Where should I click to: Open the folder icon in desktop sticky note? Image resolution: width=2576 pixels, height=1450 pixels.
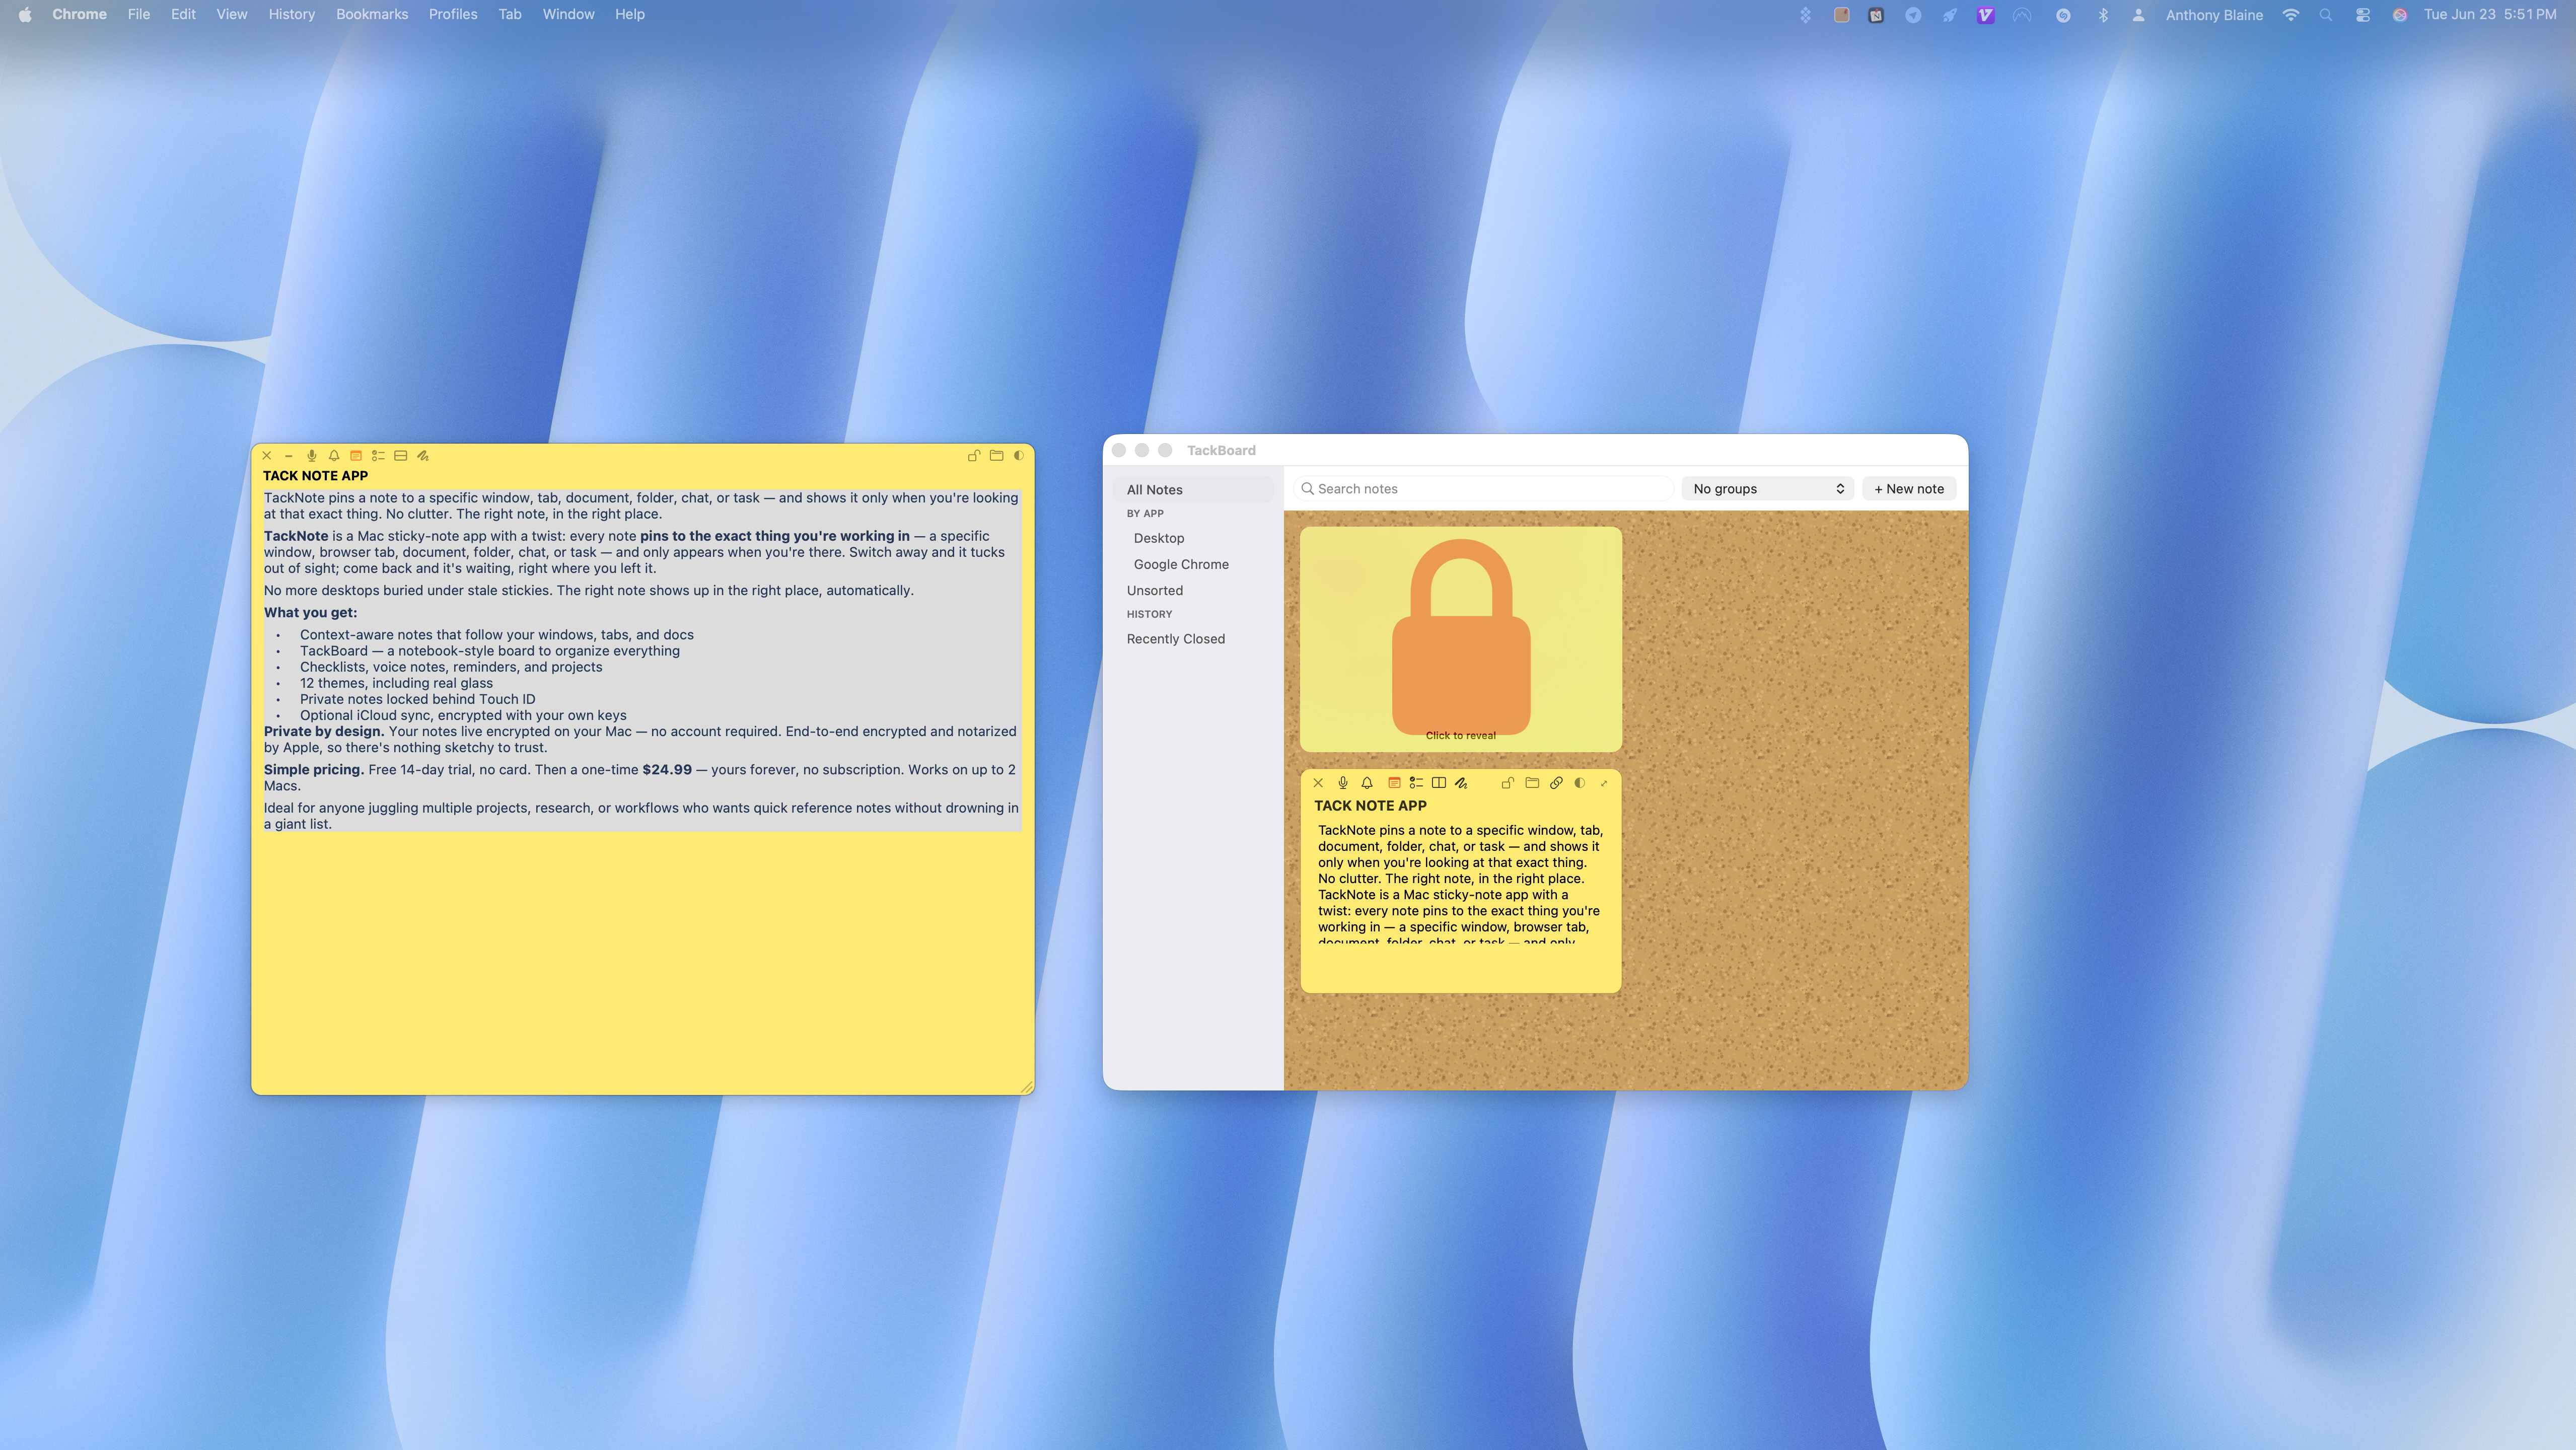[996, 456]
